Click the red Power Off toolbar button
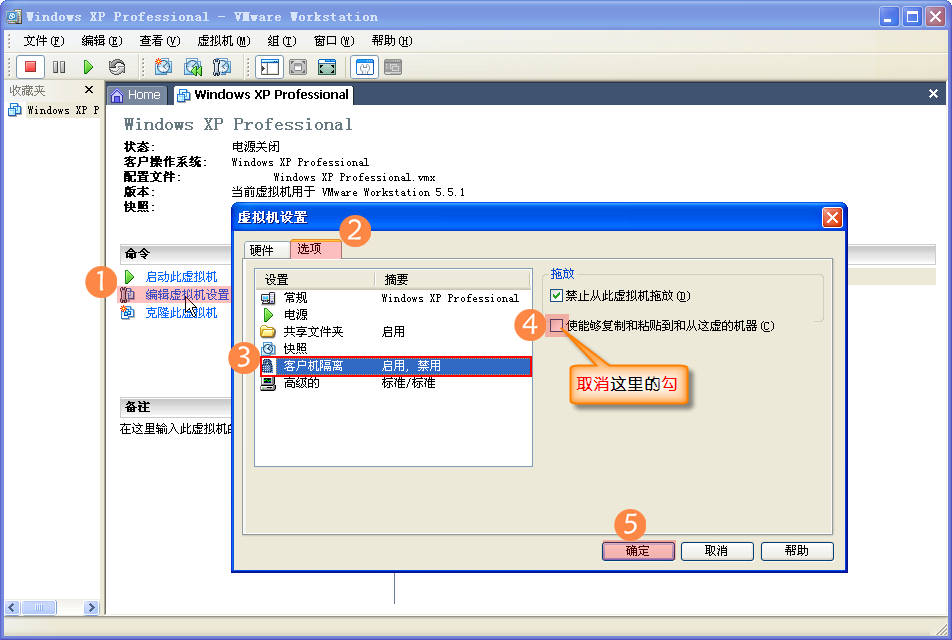 click(x=30, y=67)
